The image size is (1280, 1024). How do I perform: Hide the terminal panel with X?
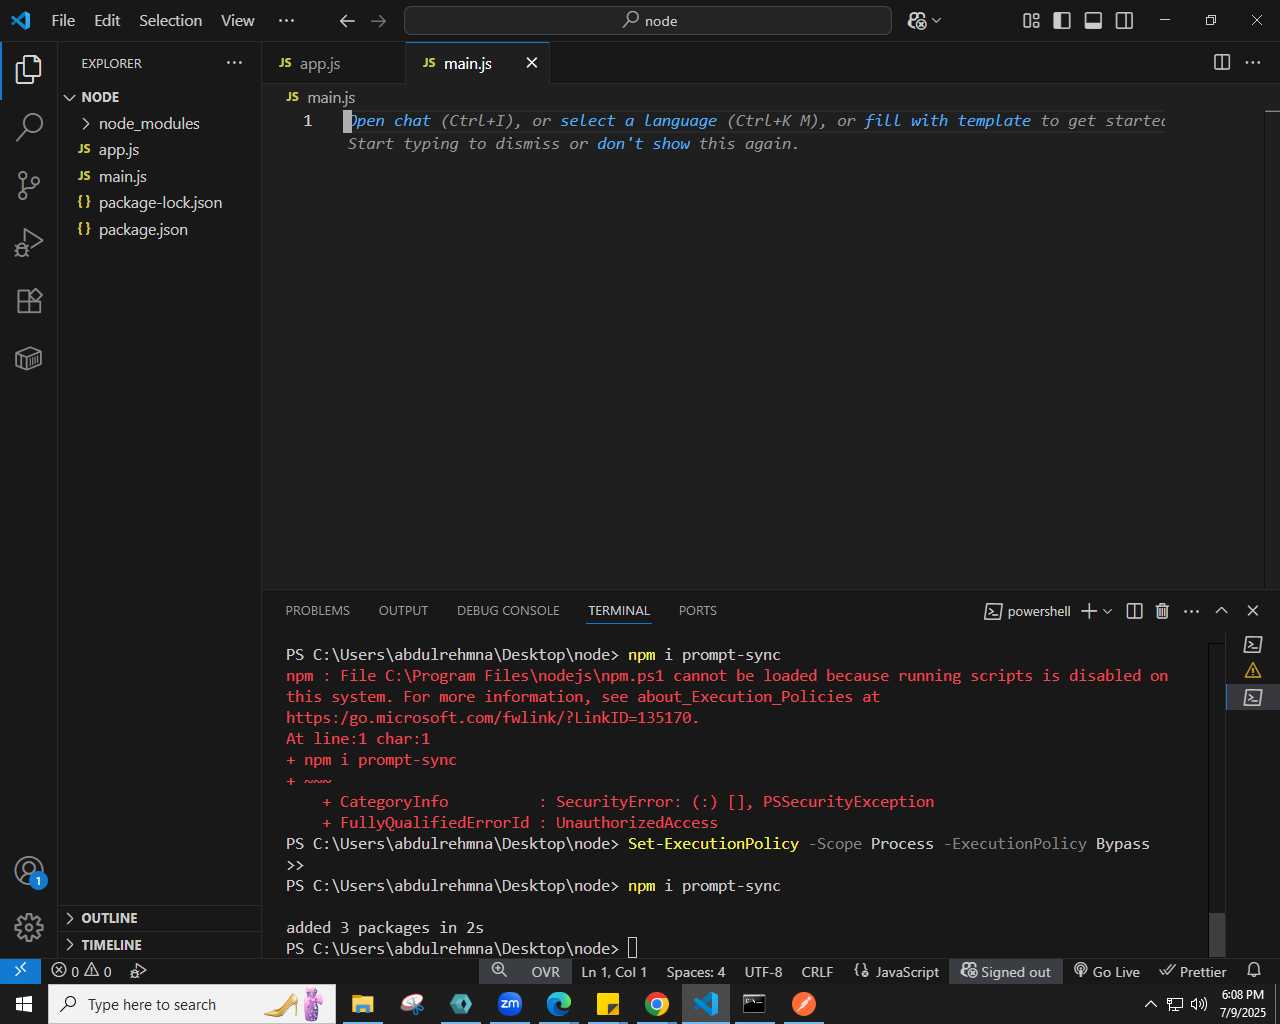coord(1252,611)
